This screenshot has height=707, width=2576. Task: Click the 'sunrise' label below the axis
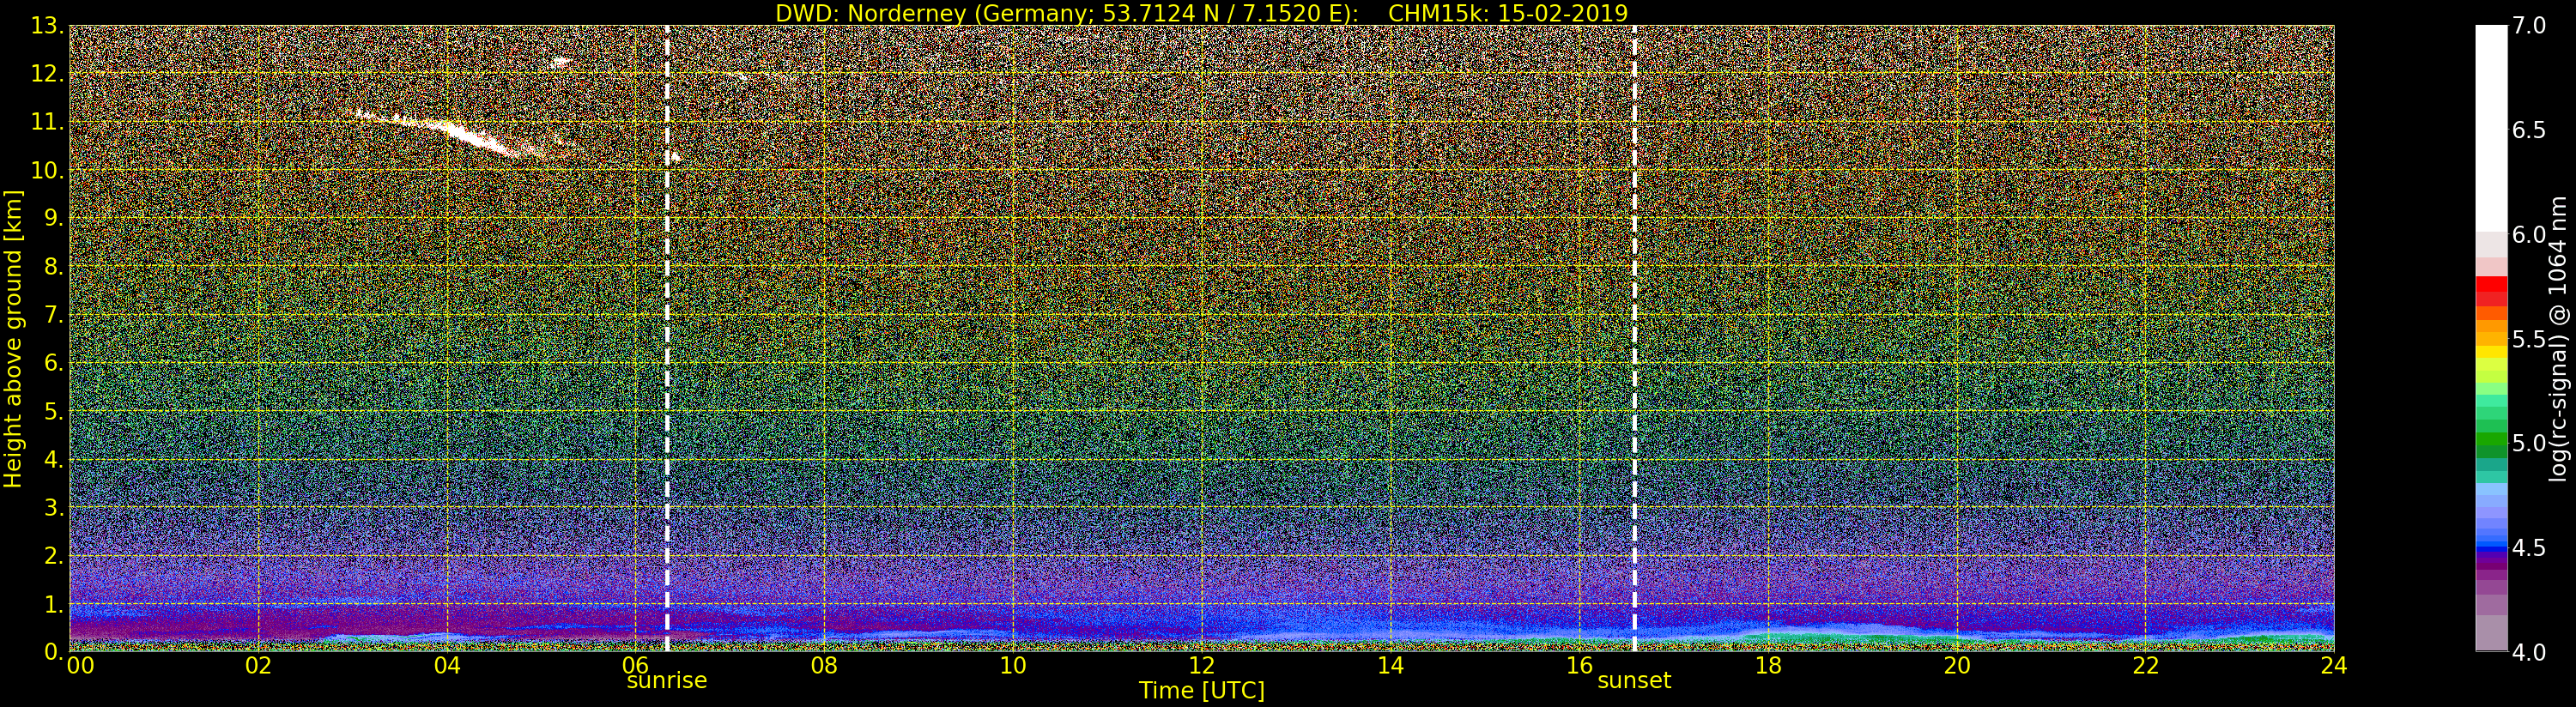point(666,681)
